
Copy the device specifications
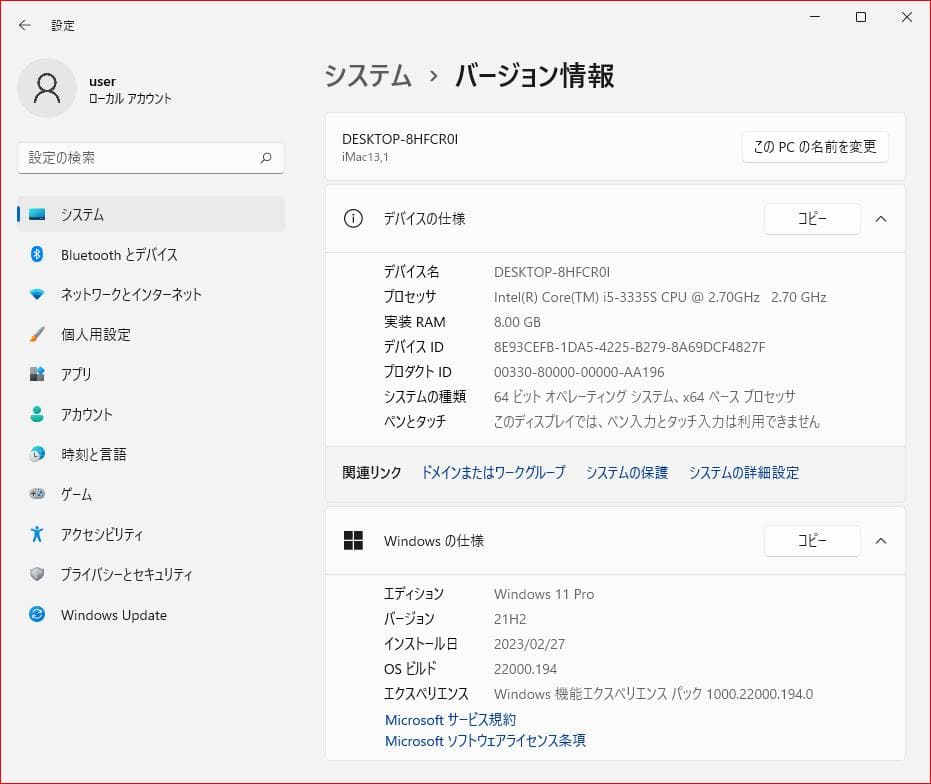tap(812, 219)
